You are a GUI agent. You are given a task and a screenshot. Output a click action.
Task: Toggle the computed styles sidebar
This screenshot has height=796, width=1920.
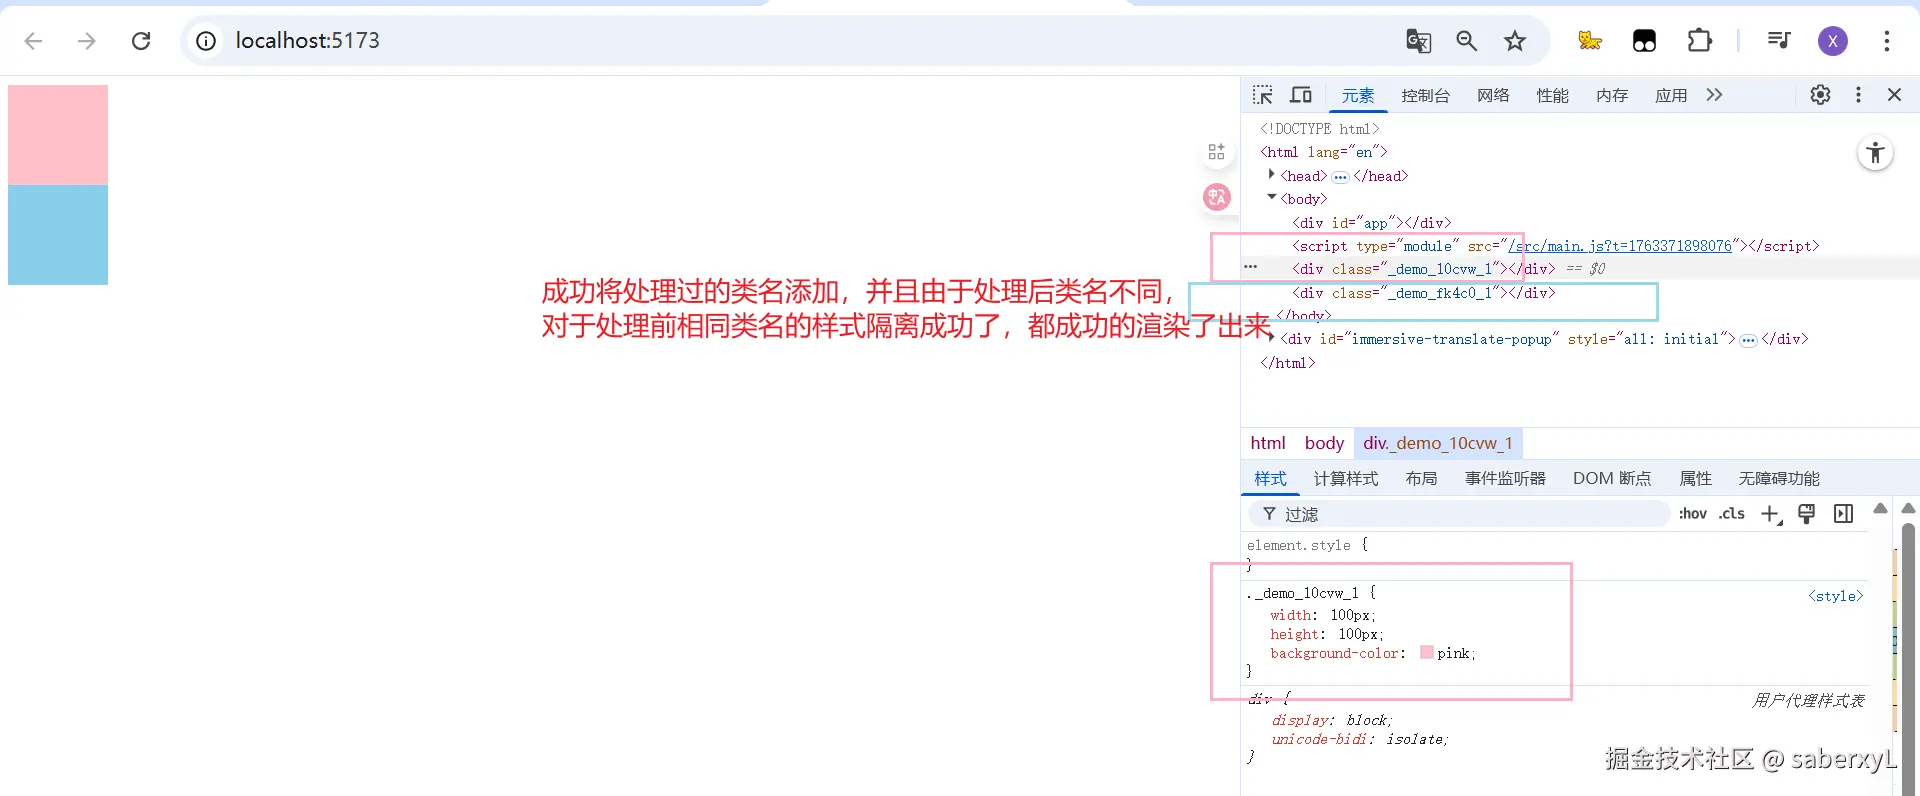click(x=1843, y=514)
